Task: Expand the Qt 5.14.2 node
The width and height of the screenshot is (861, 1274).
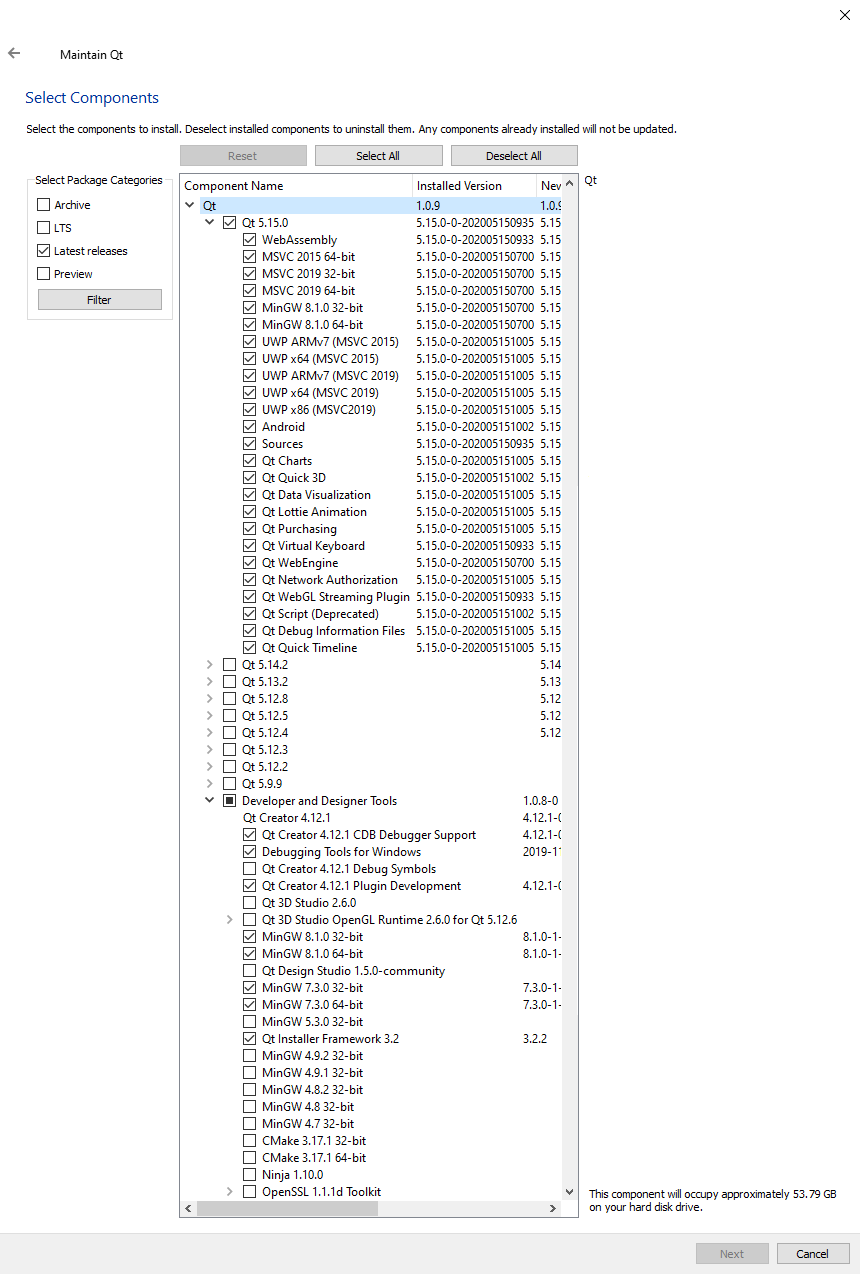Action: coord(210,665)
